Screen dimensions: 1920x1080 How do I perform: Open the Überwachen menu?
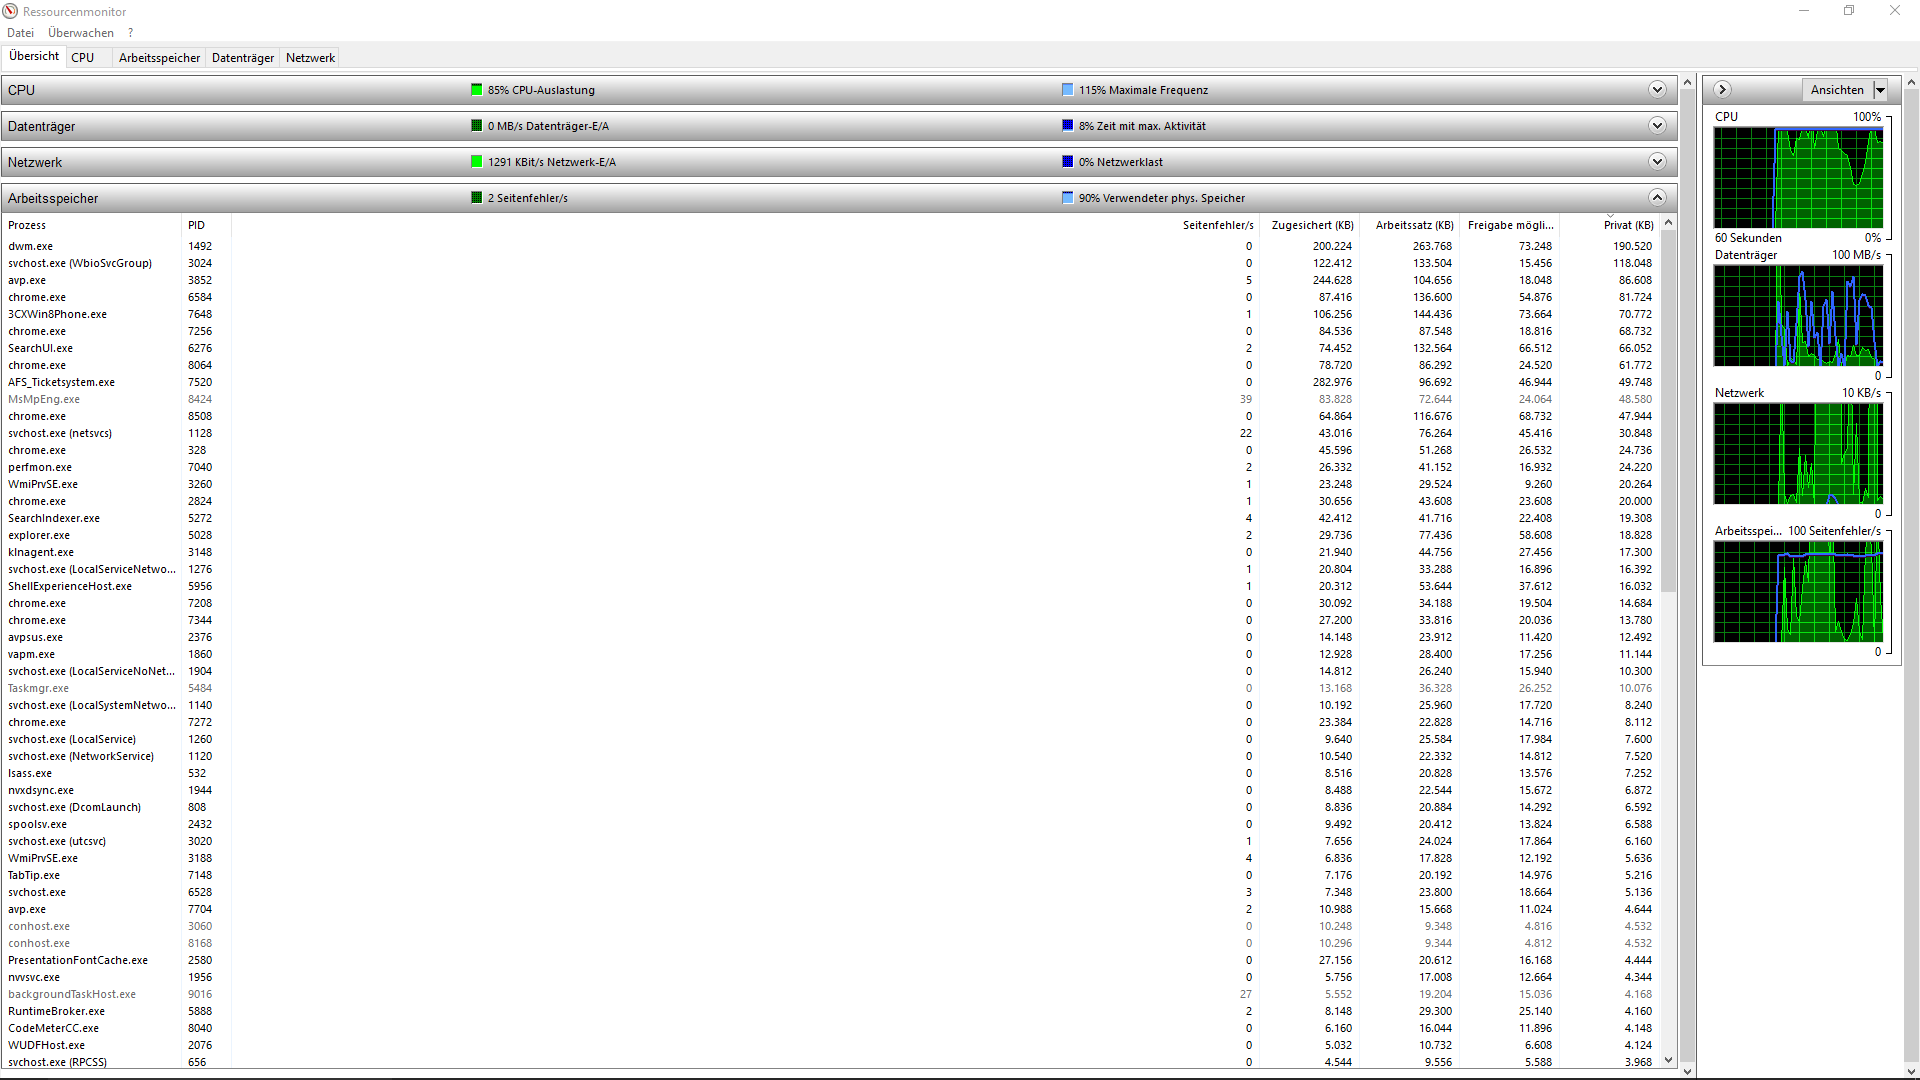(x=81, y=33)
